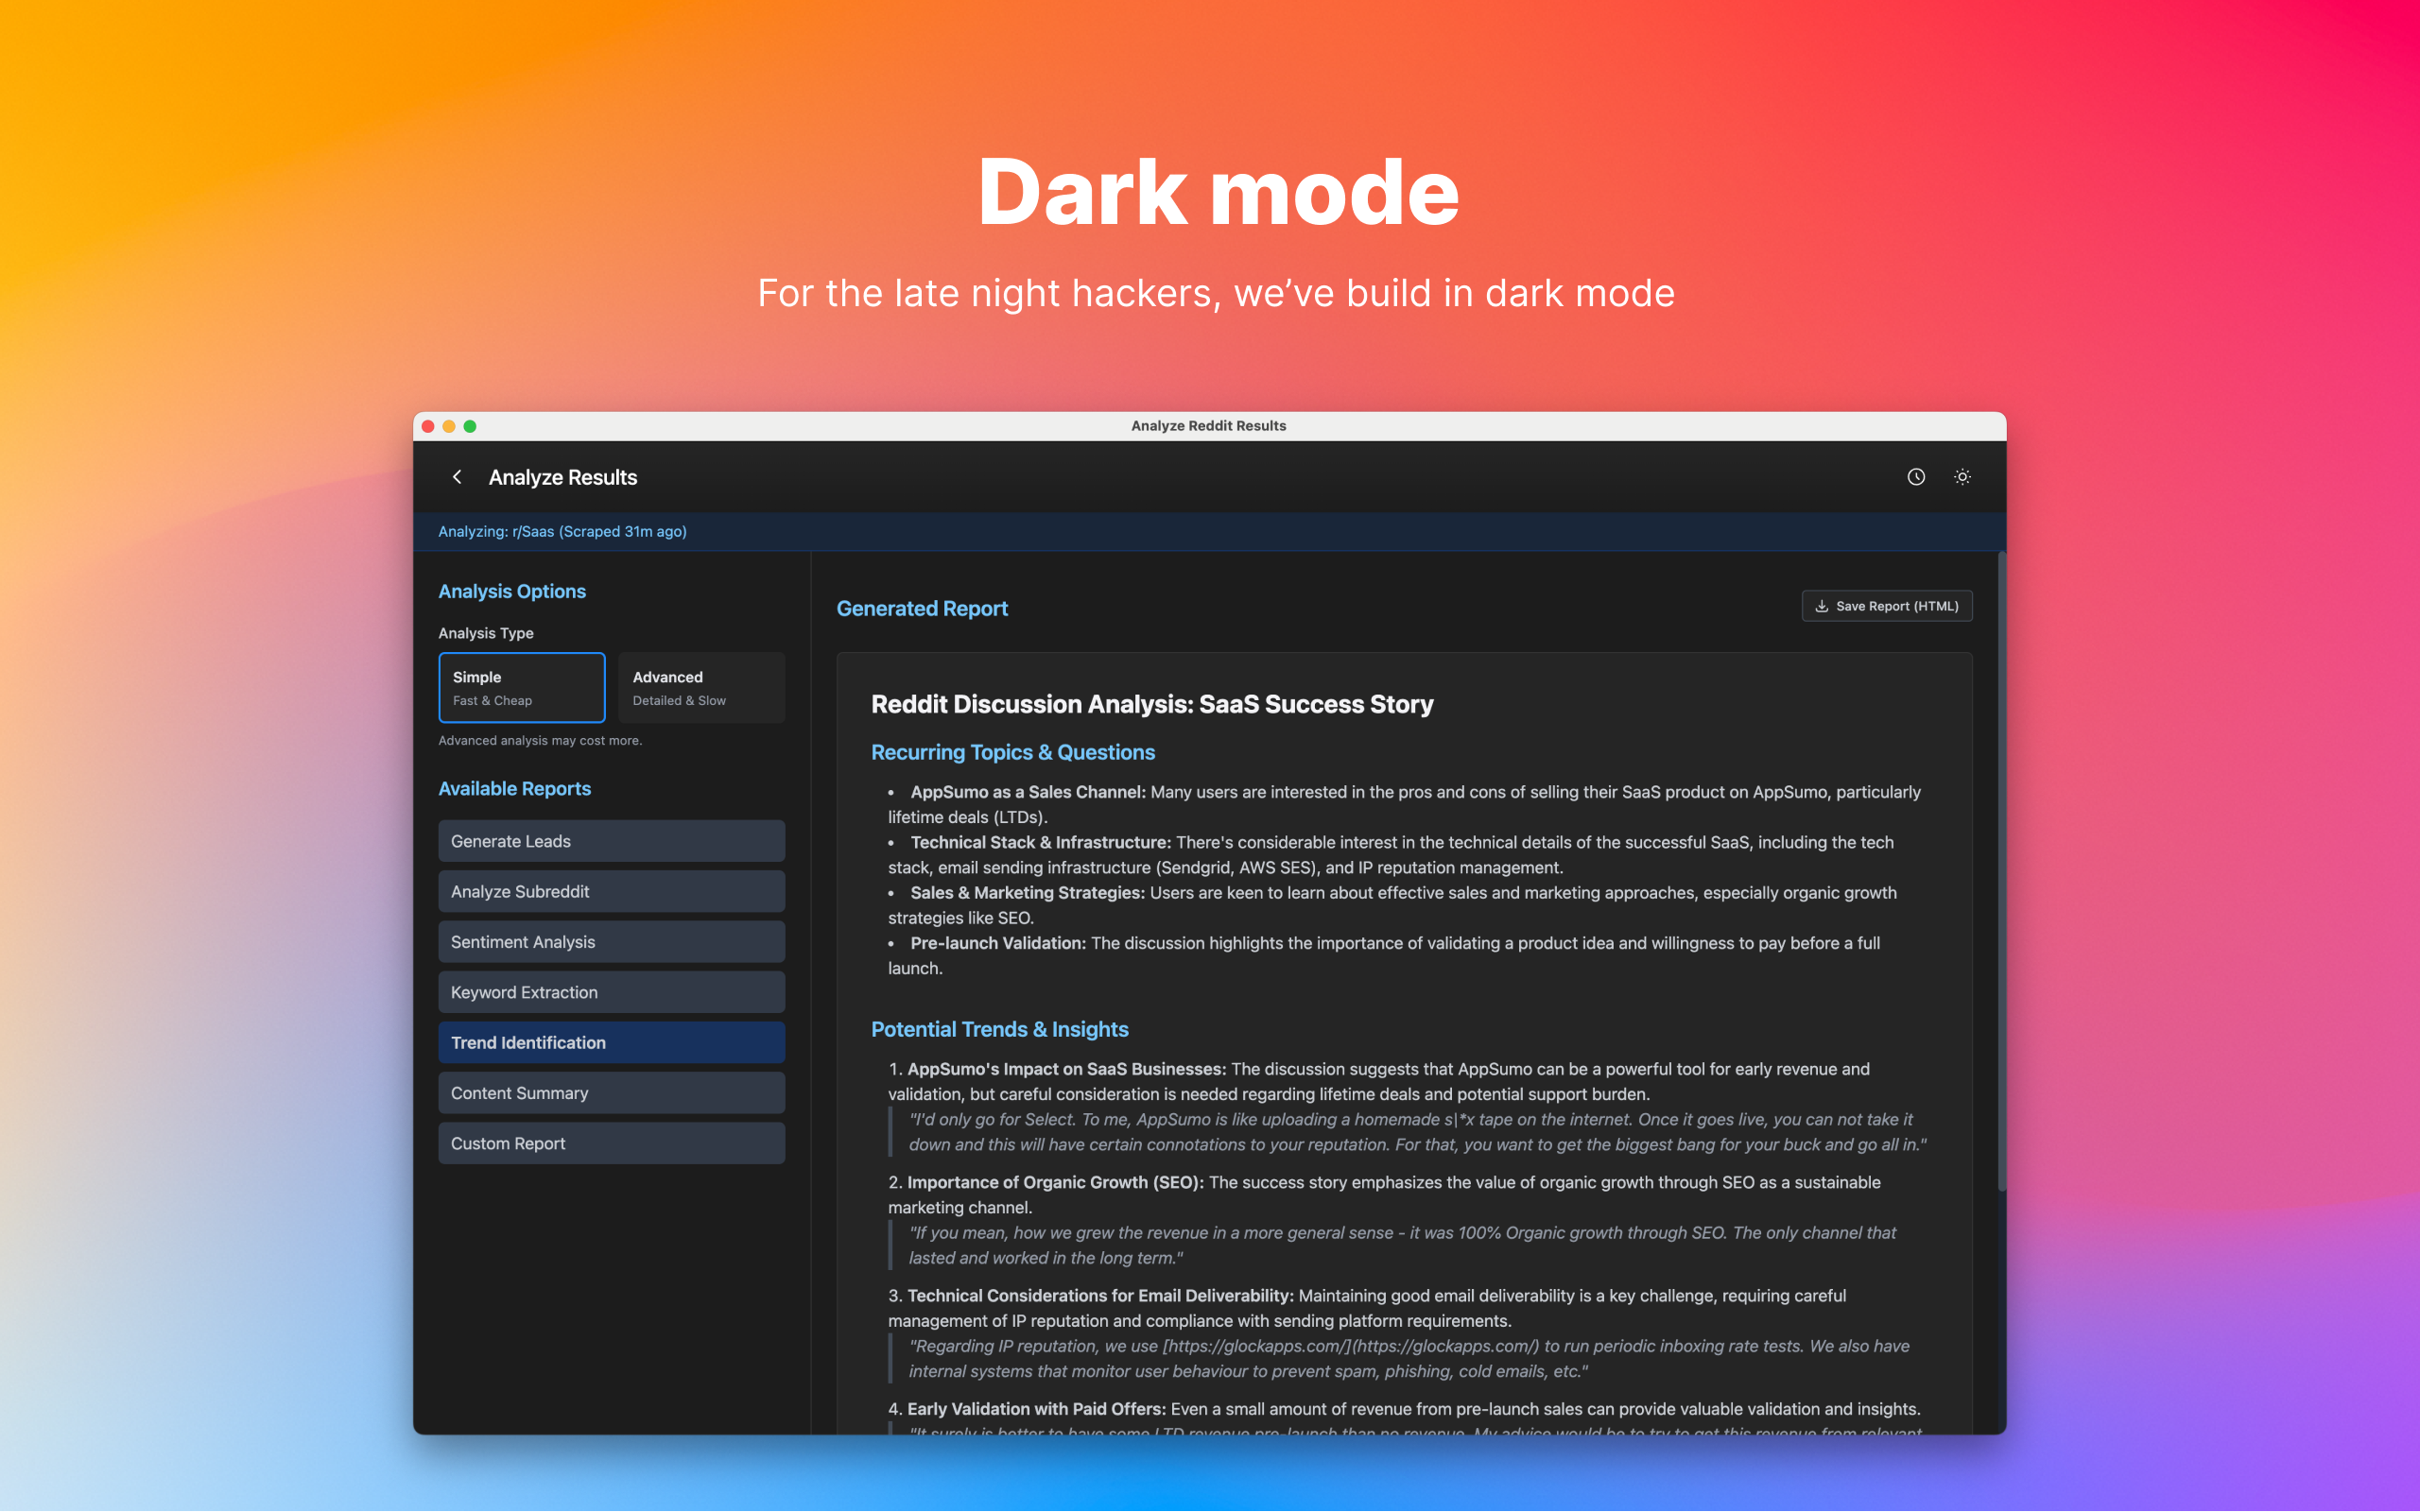Select Keyword Extraction report

click(611, 992)
